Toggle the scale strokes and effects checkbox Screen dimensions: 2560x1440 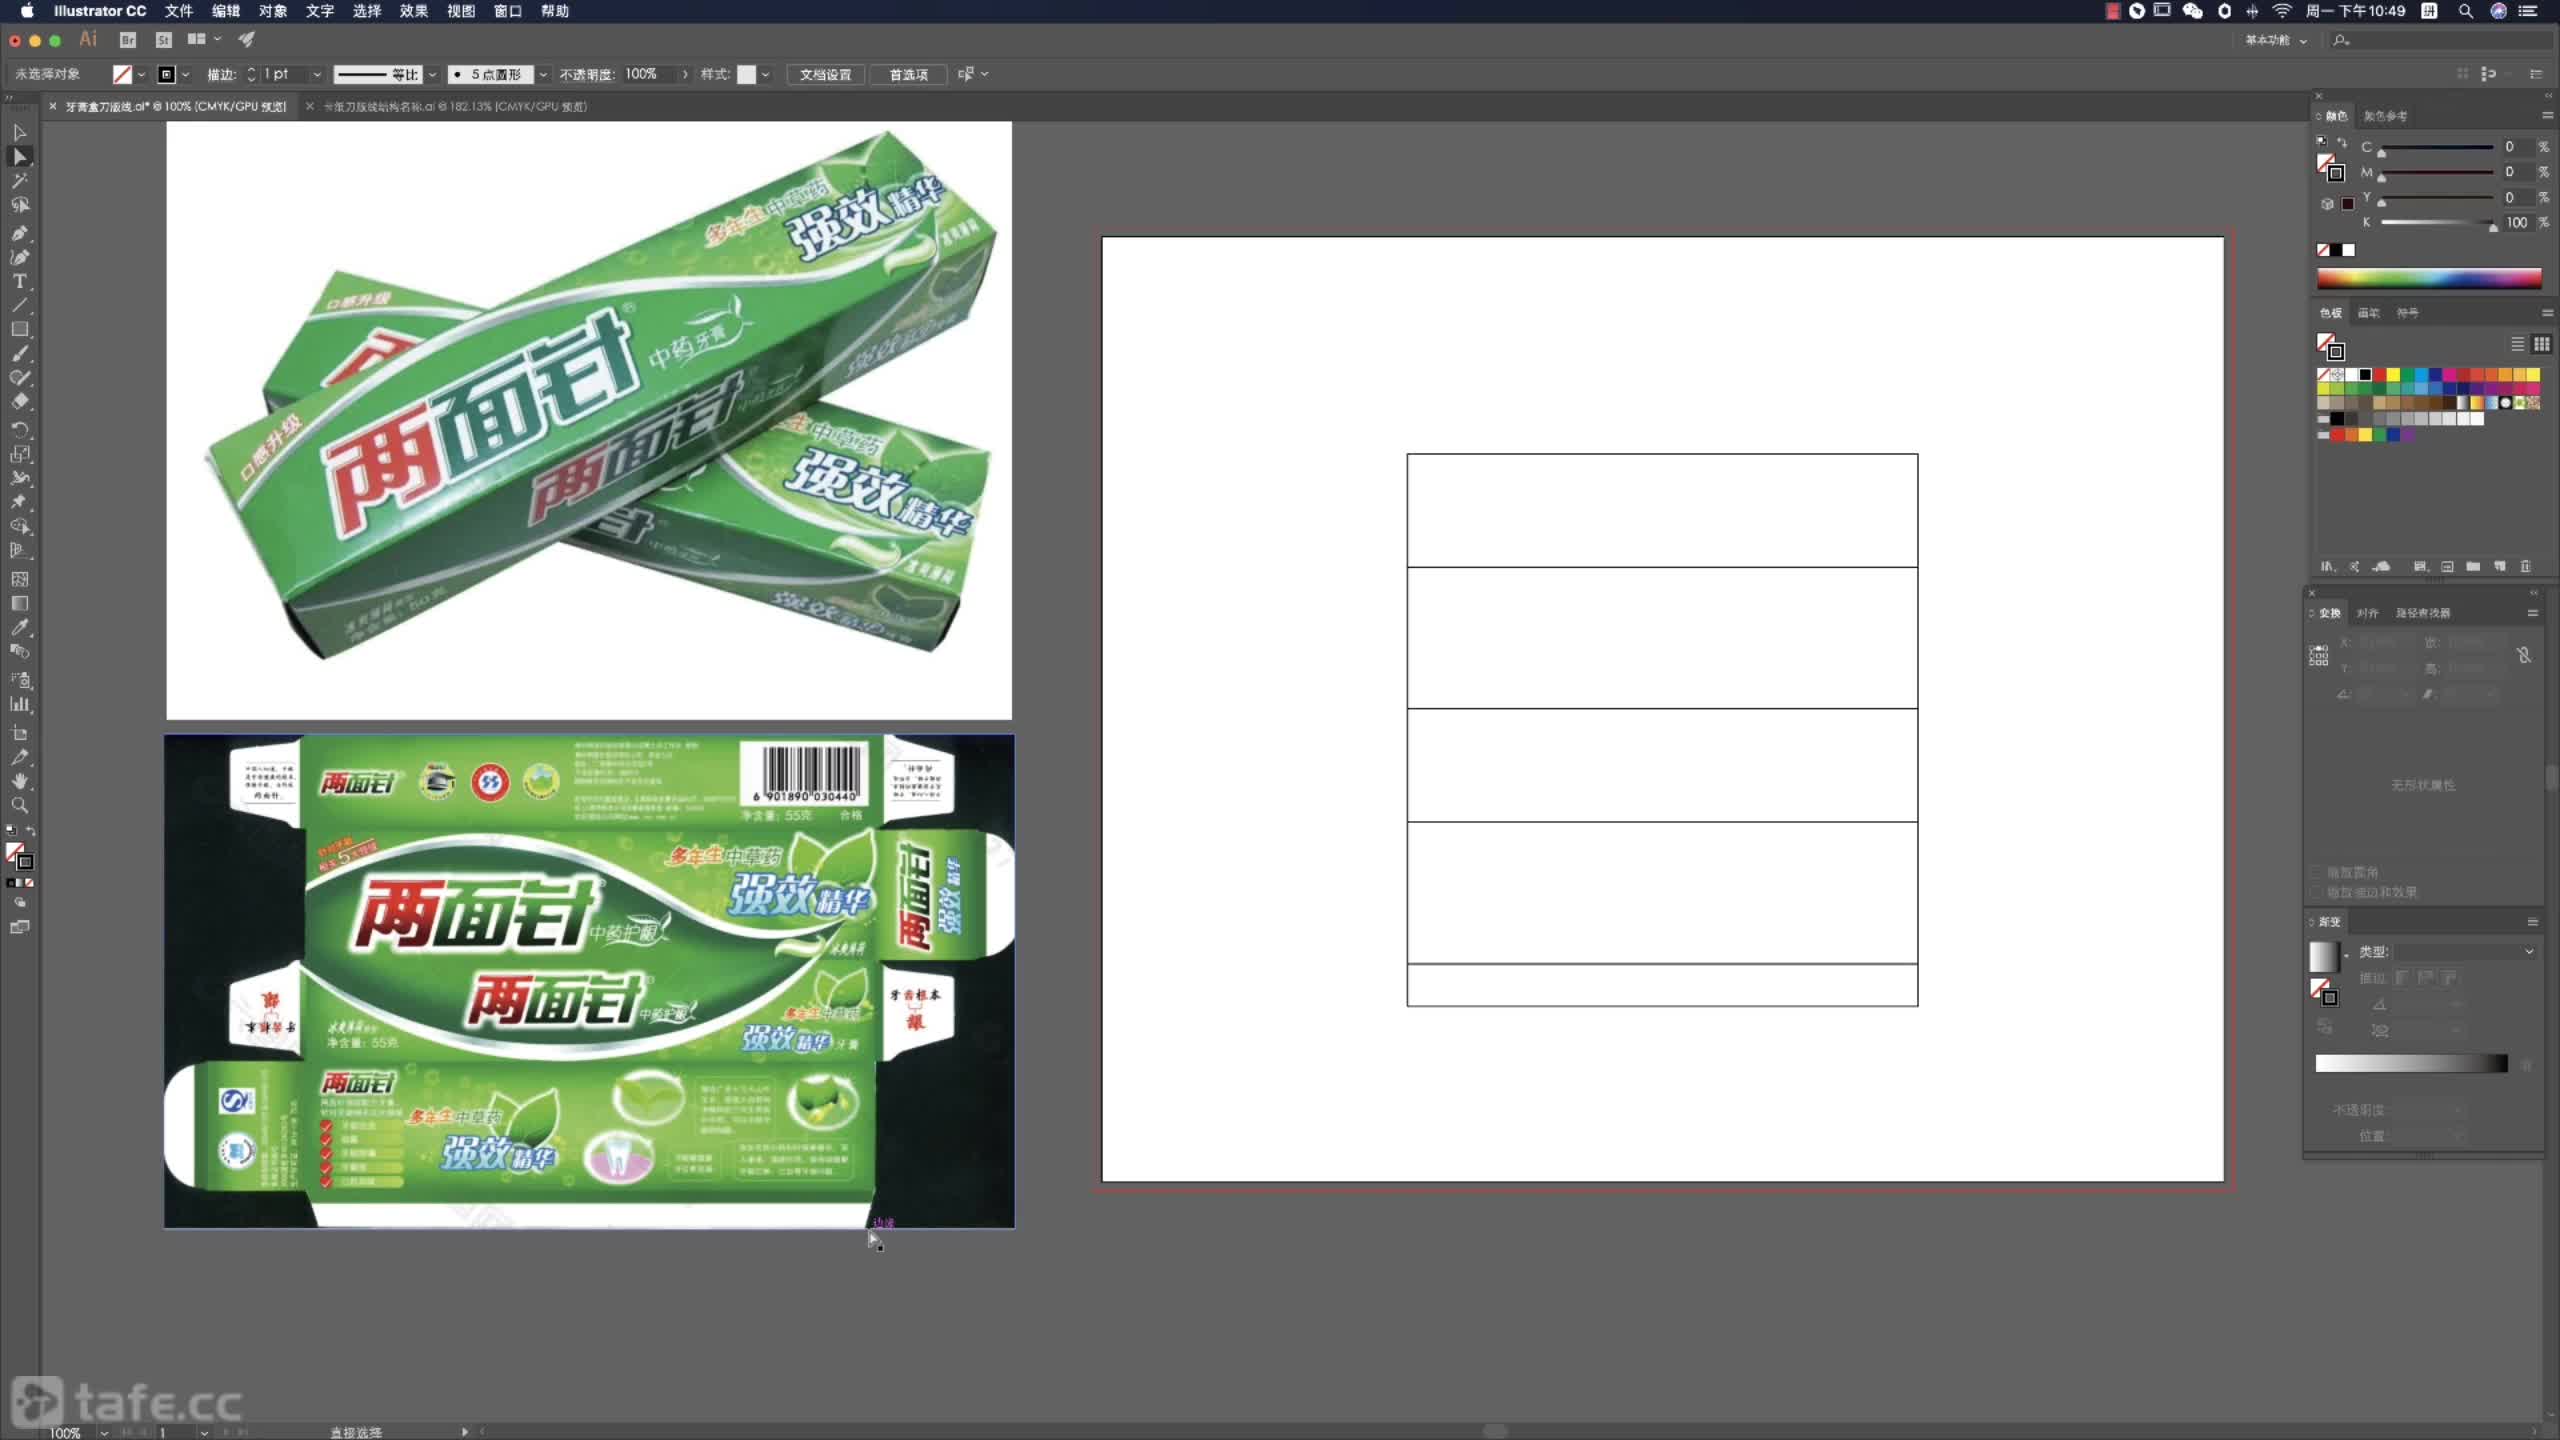[2316, 892]
